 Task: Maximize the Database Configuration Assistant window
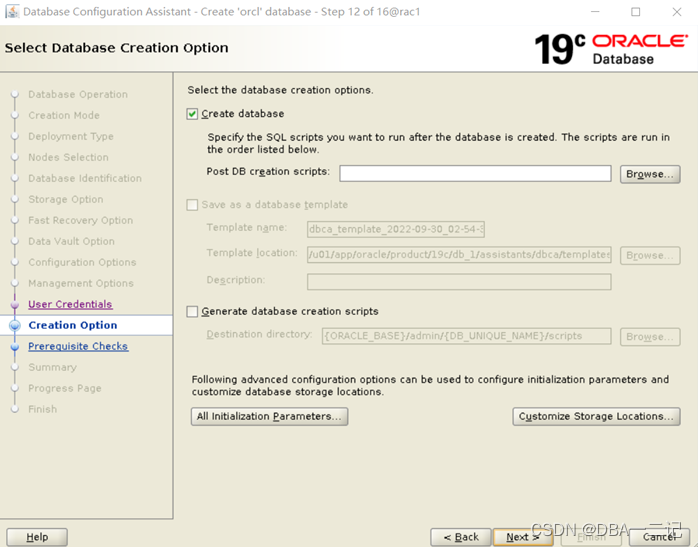pos(636,12)
